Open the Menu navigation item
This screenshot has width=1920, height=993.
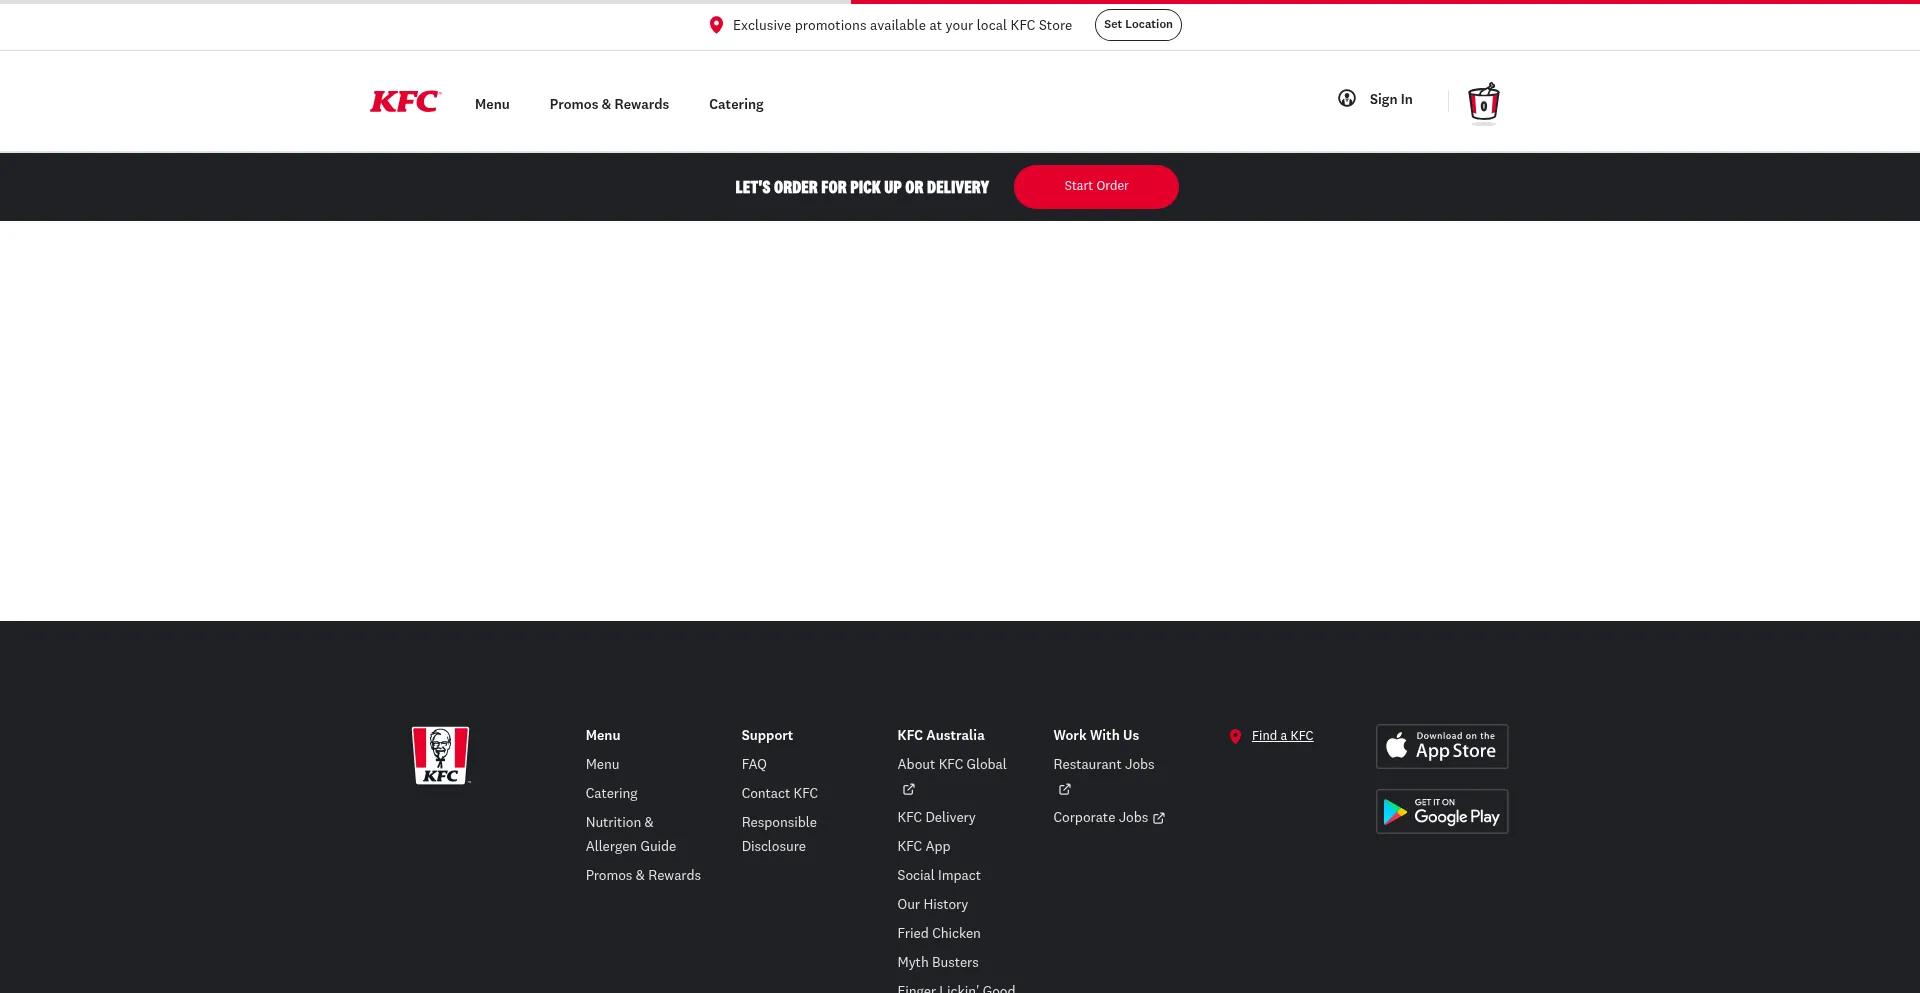point(492,104)
